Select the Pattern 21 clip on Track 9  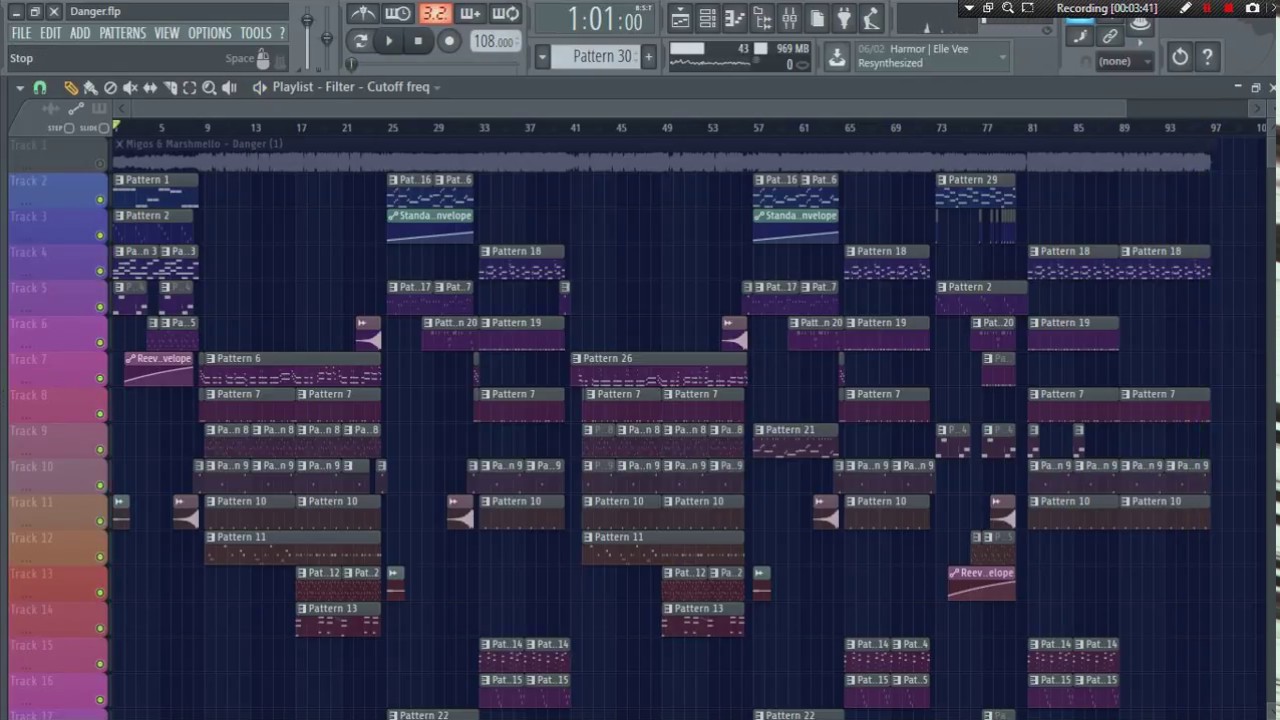795,440
